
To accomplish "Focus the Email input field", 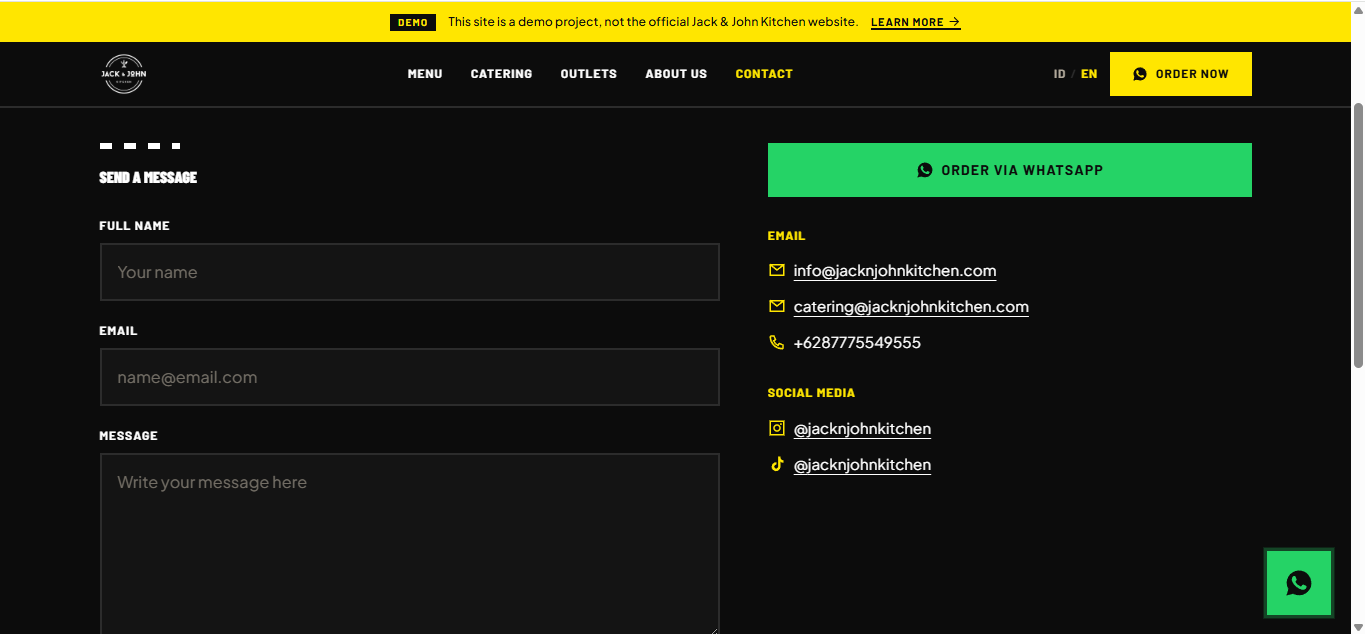I will coord(410,377).
